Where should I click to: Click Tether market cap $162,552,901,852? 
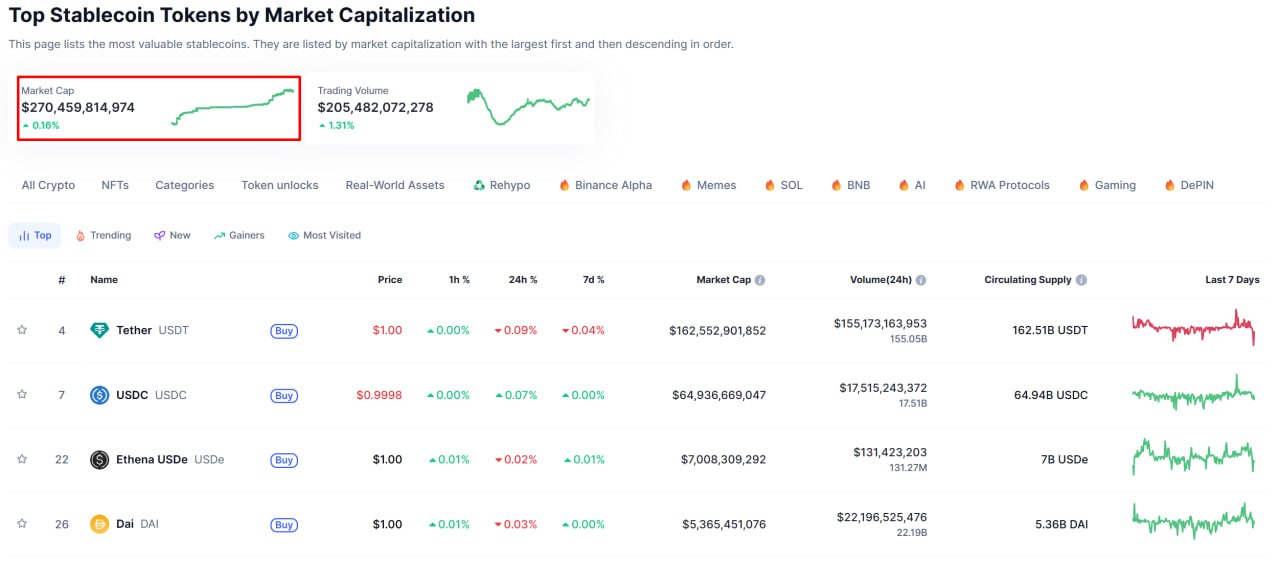pyautogui.click(x=718, y=330)
